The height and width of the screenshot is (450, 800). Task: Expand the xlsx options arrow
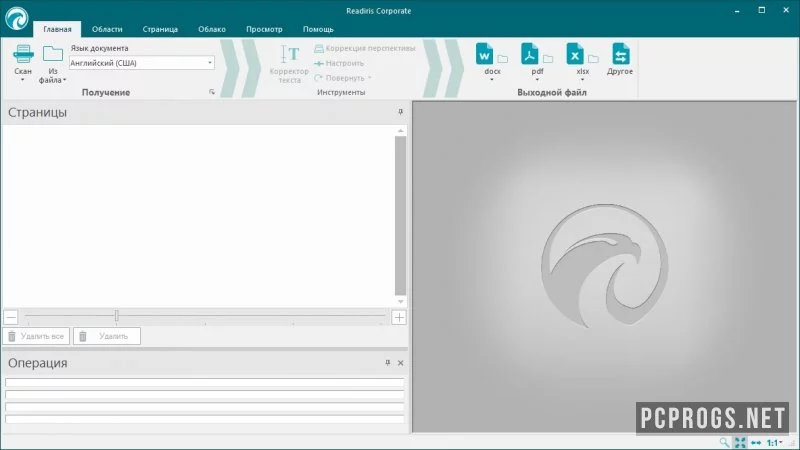coord(582,80)
